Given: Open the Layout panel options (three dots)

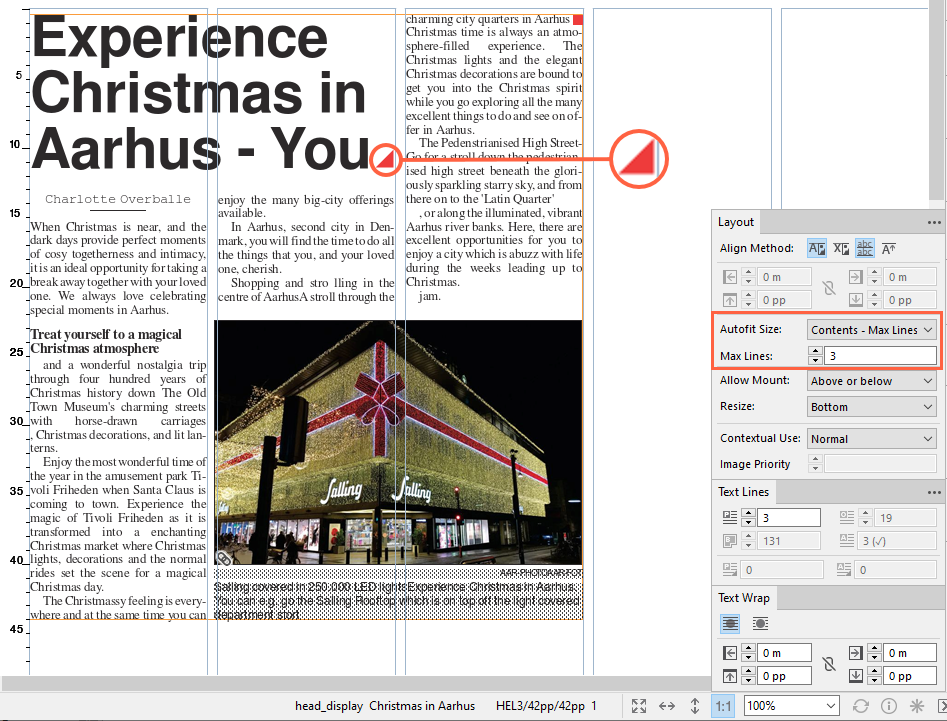Looking at the screenshot, I should [934, 222].
